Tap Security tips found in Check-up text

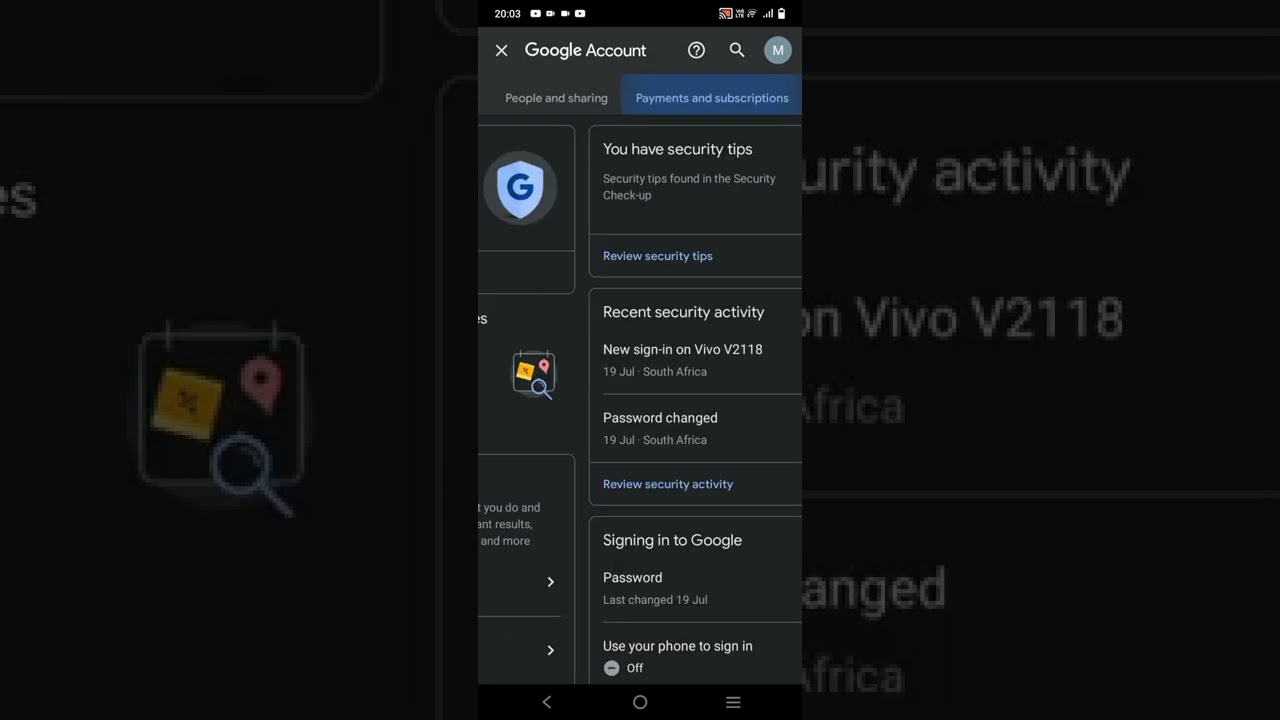[x=689, y=187]
